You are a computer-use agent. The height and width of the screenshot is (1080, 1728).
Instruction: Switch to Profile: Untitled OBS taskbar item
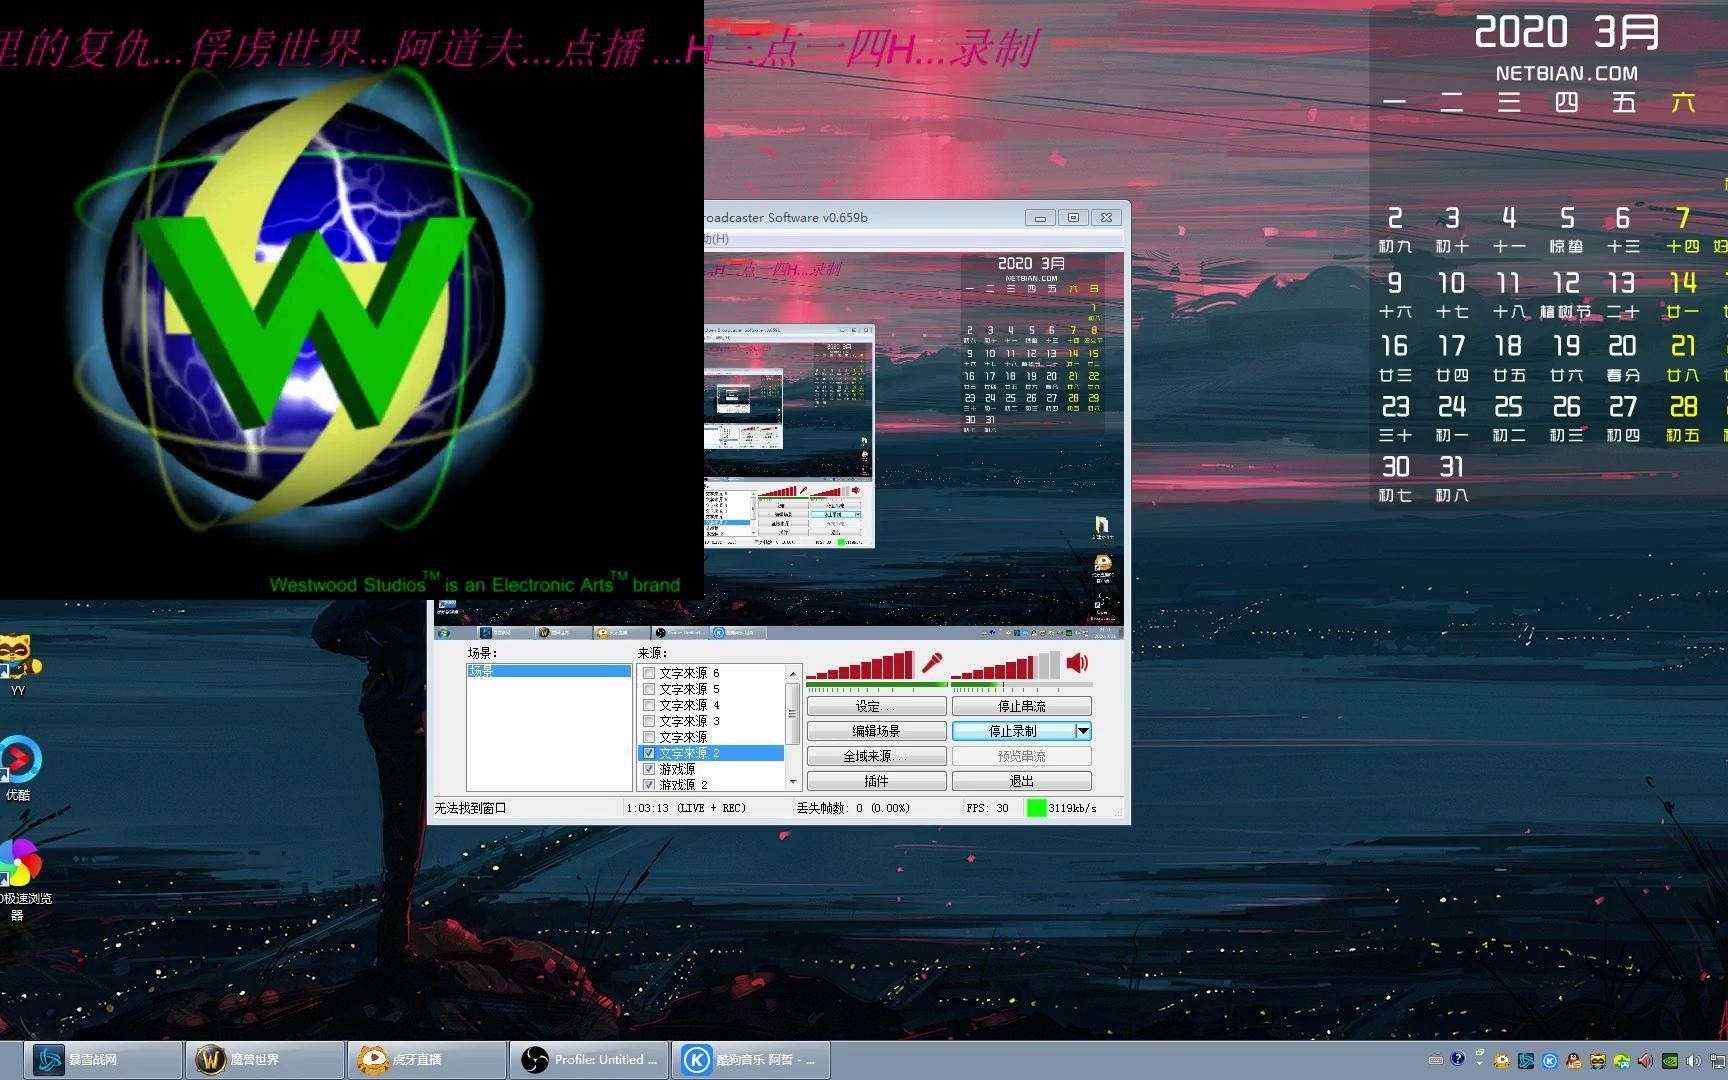click(x=590, y=1059)
